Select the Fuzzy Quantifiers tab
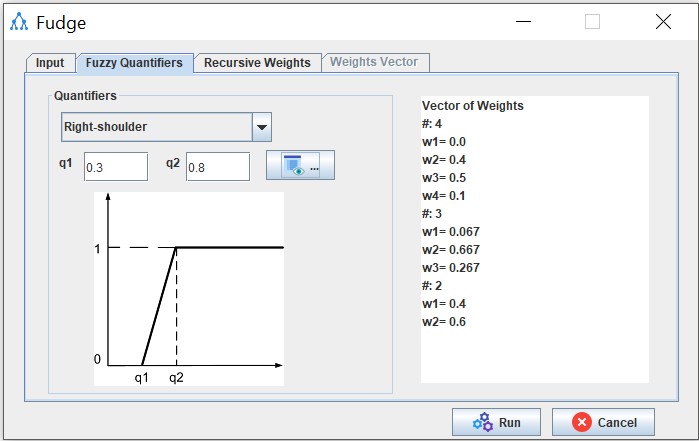 point(134,63)
